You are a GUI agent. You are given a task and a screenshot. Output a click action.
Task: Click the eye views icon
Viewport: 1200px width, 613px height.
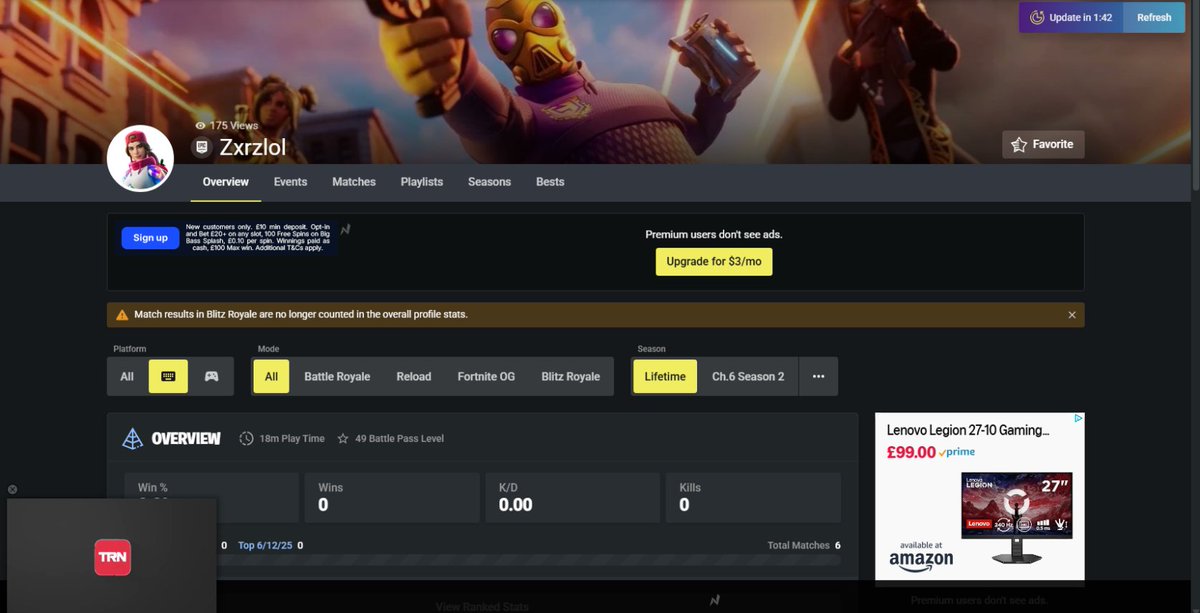pos(200,126)
